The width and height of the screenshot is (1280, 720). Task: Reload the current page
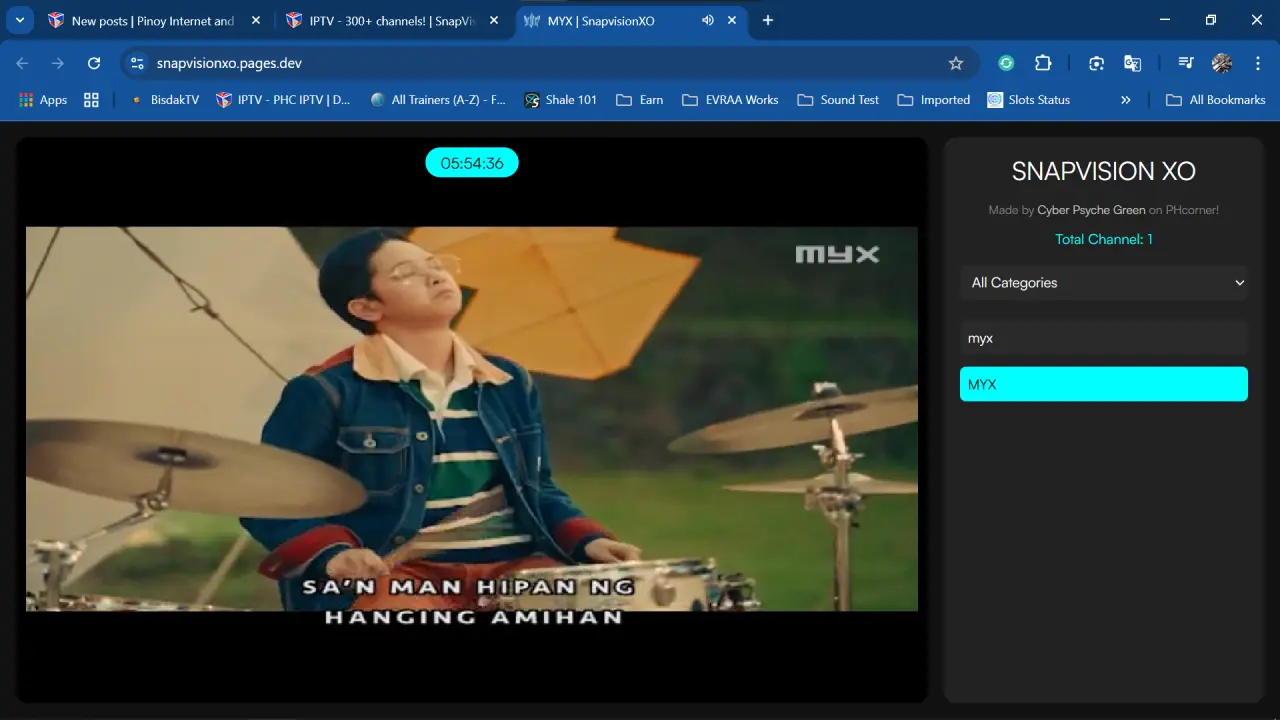pos(94,63)
